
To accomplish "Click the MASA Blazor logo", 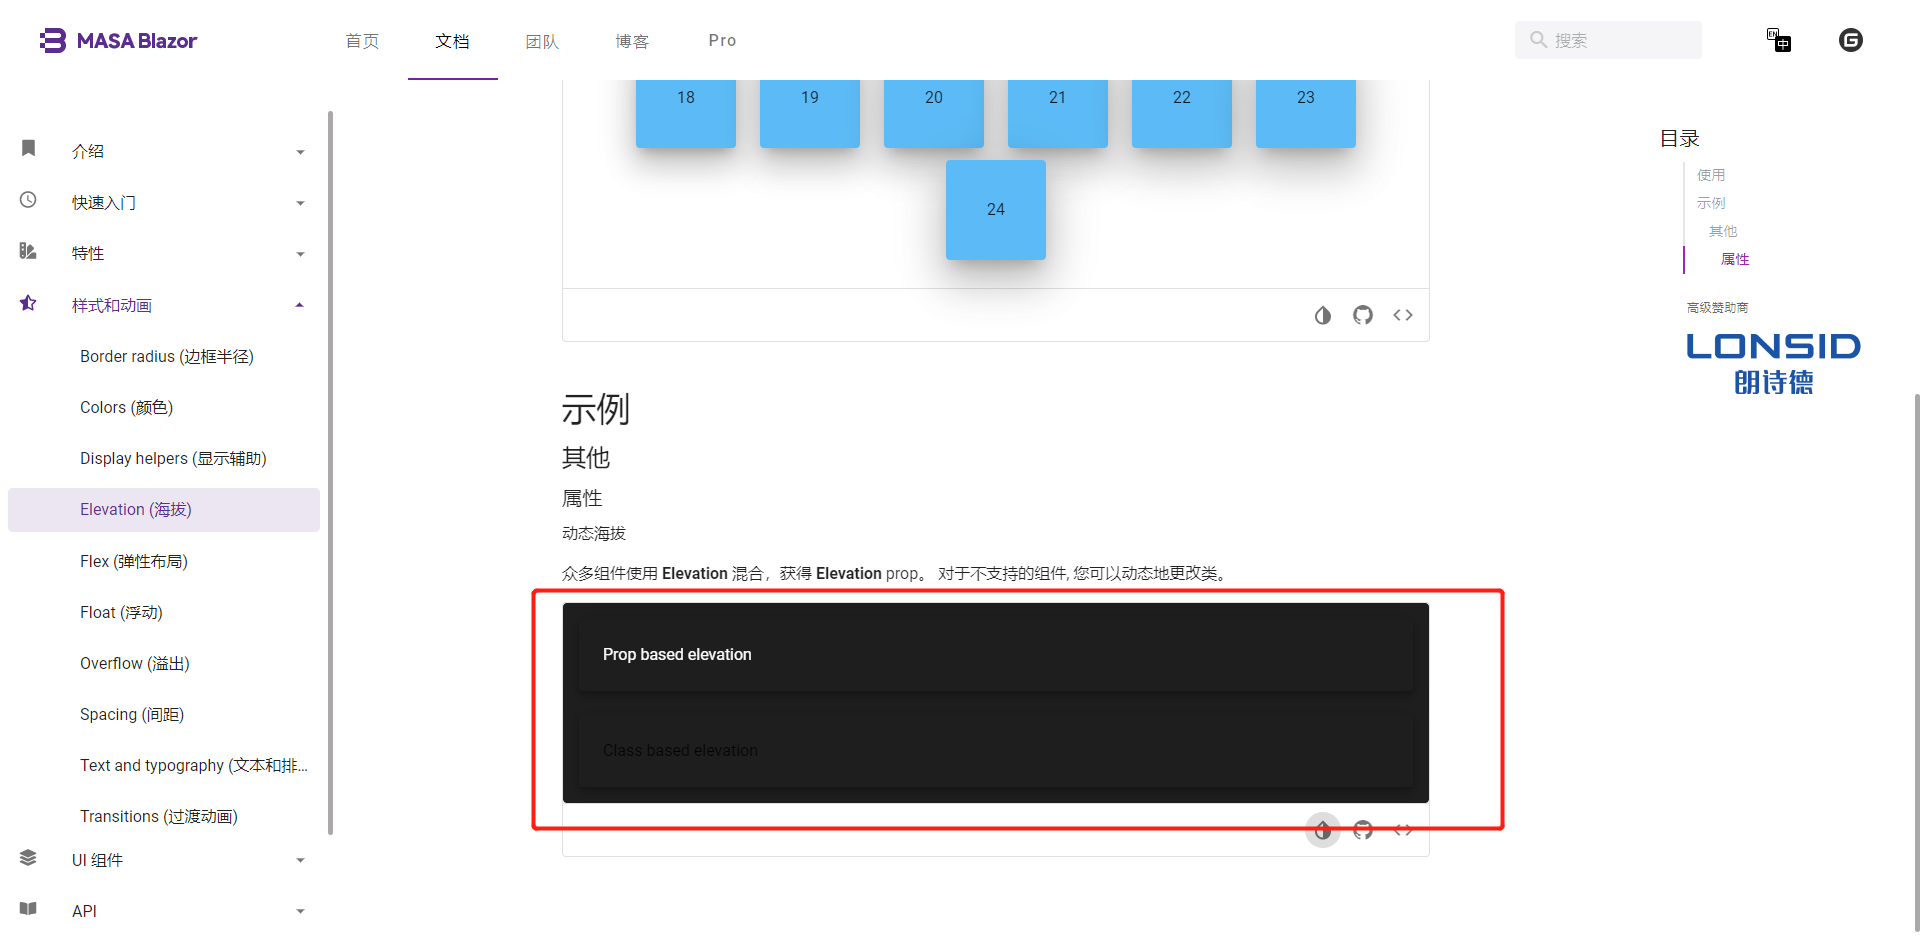I will coord(118,40).
